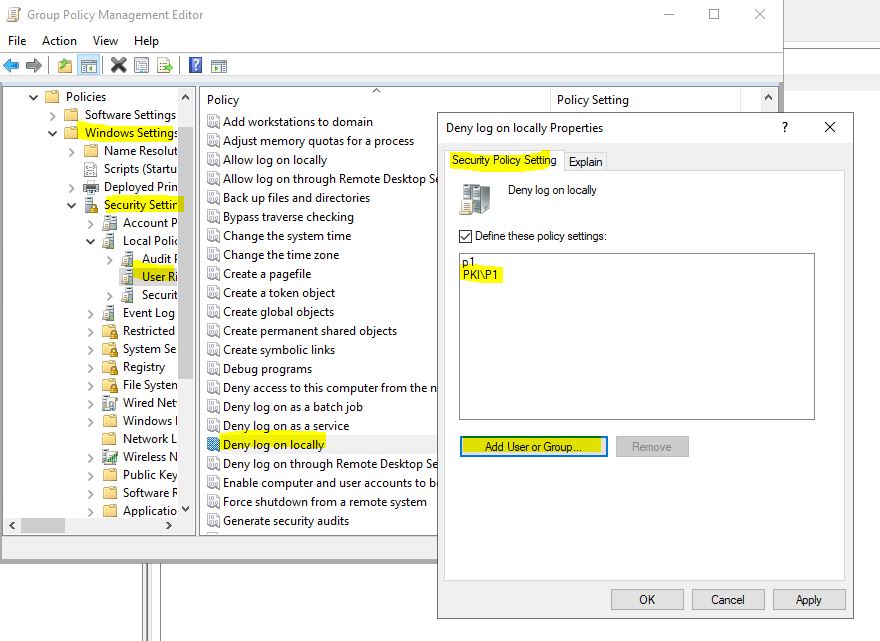Click the Wireless Network tree icon

[109, 457]
